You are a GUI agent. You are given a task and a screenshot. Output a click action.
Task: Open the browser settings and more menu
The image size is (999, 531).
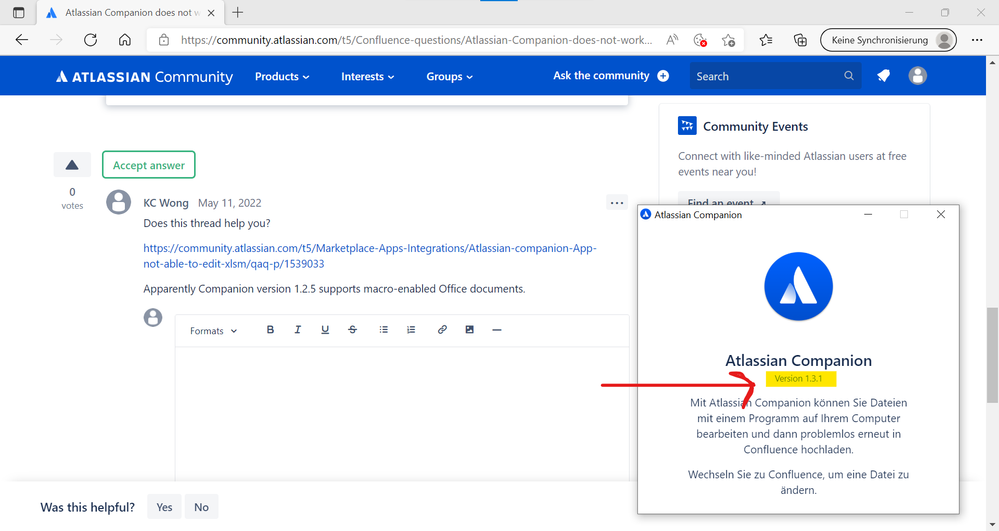pyautogui.click(x=977, y=40)
